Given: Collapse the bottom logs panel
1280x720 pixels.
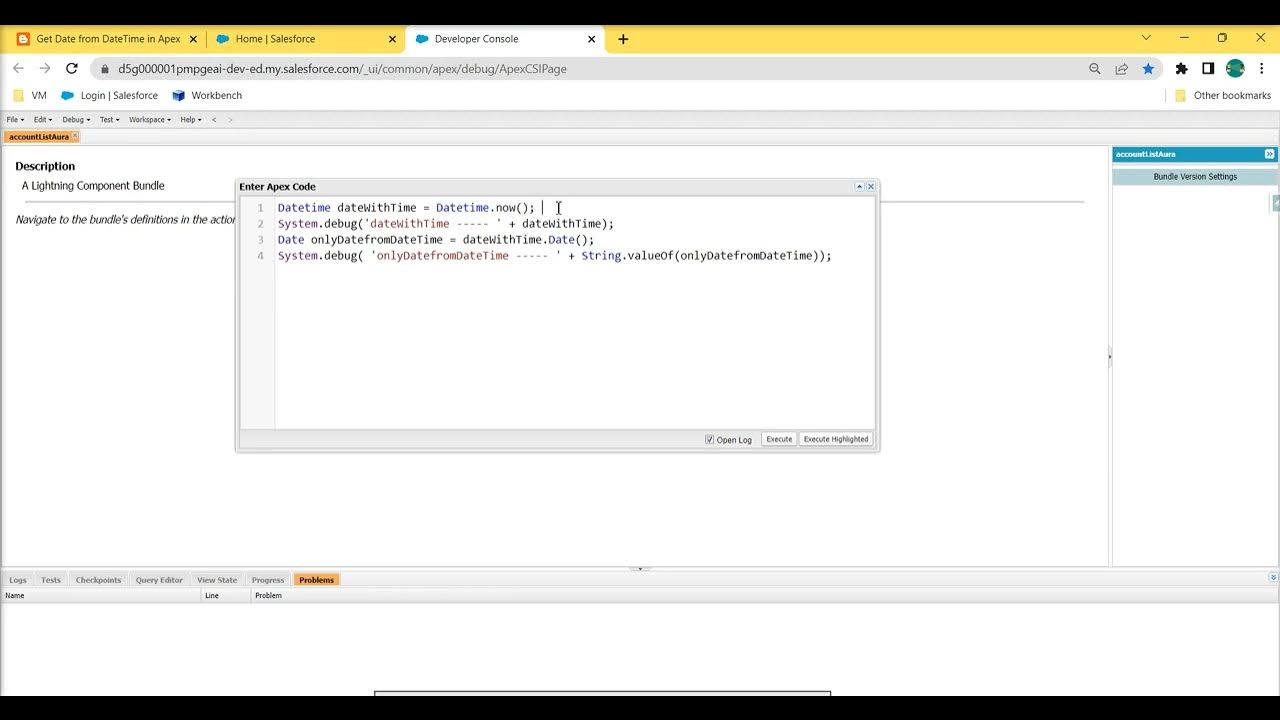Looking at the screenshot, I should (1273, 577).
